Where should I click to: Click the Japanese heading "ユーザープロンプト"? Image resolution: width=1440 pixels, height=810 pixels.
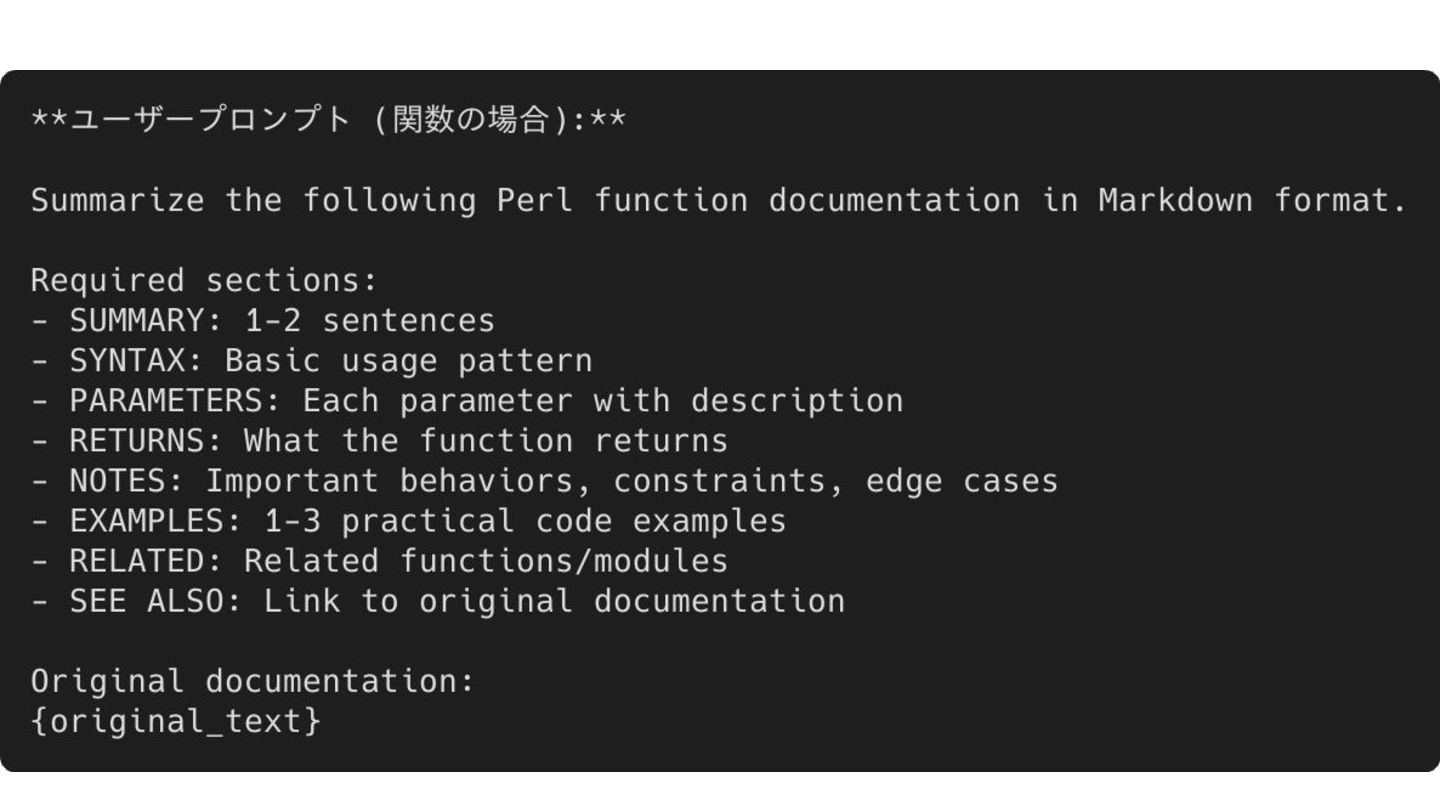tap(210, 120)
